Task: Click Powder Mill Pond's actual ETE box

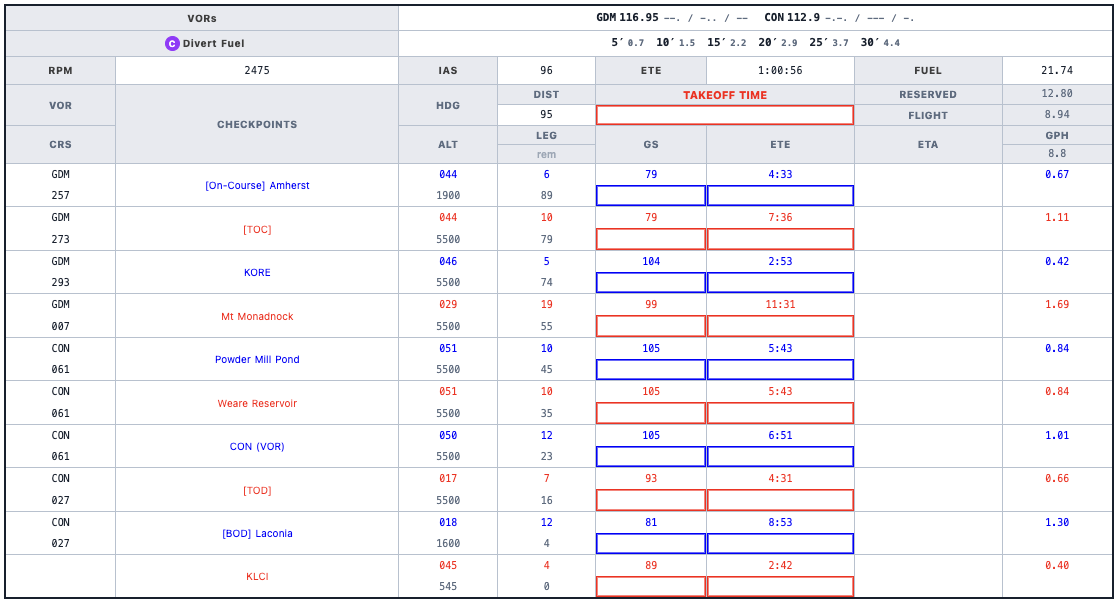Action: point(780,370)
